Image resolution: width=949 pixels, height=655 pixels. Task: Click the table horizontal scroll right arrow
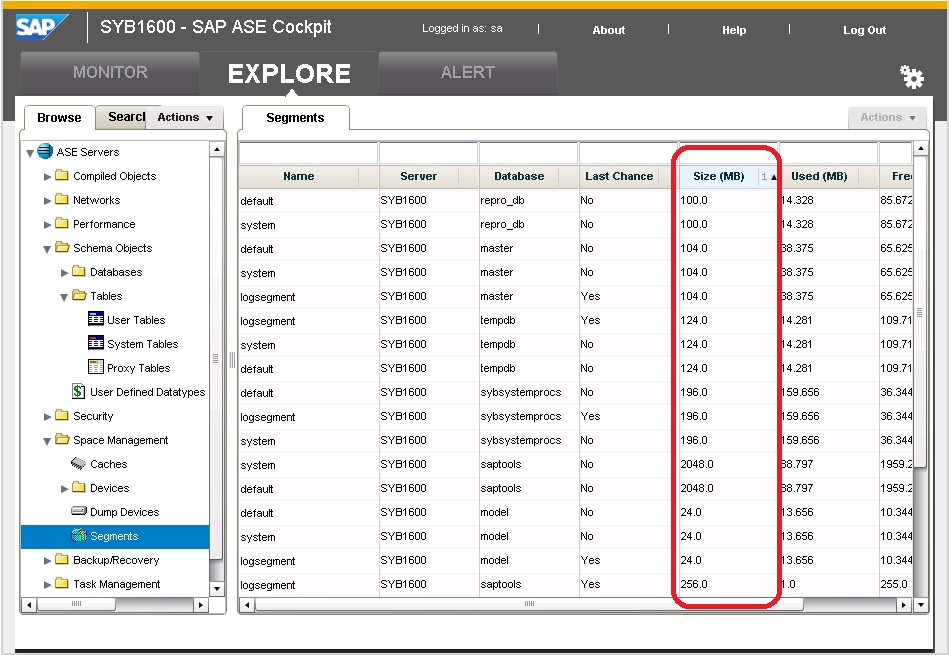click(x=904, y=604)
